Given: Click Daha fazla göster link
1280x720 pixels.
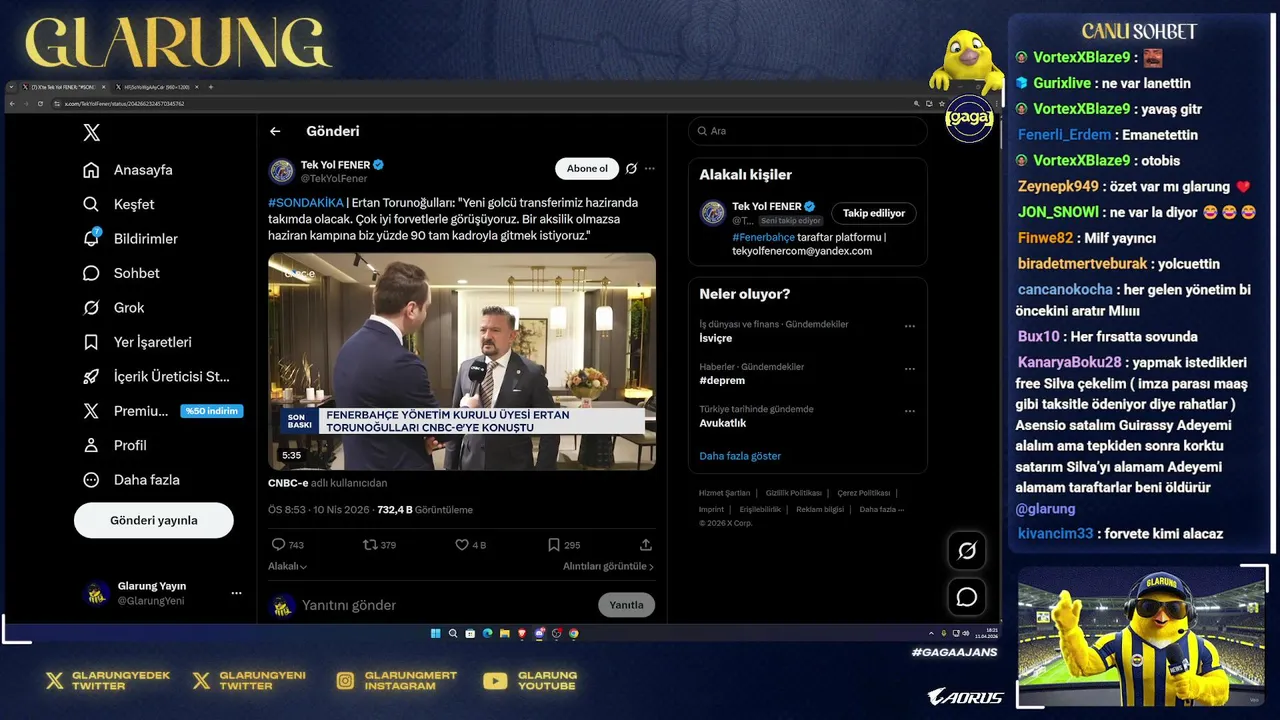Looking at the screenshot, I should pos(740,456).
